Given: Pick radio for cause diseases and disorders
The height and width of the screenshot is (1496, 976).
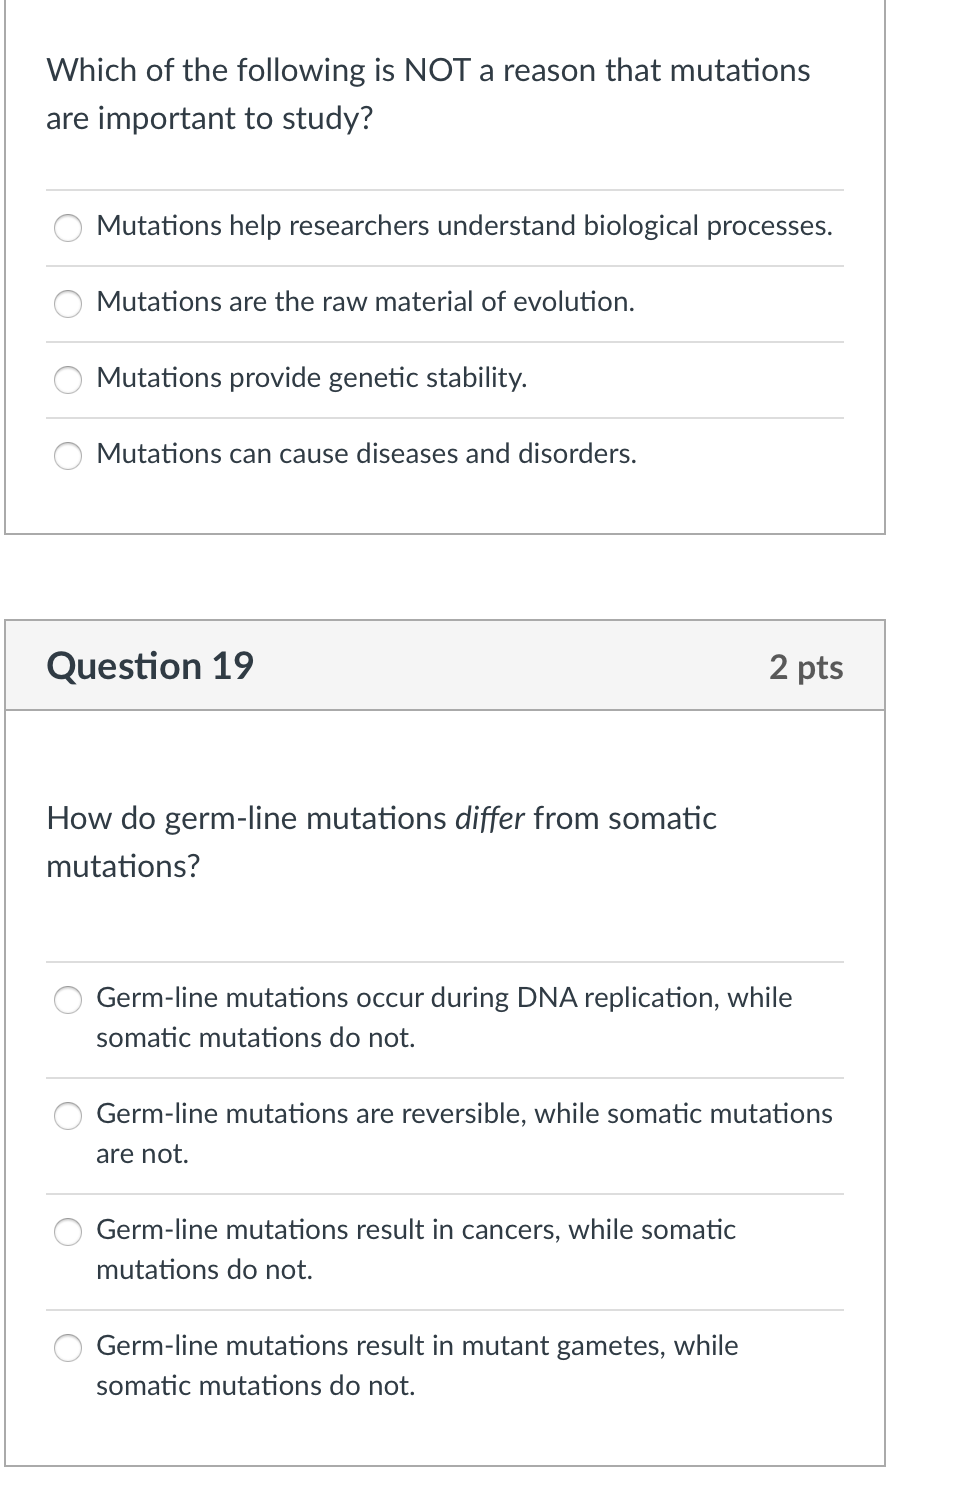Looking at the screenshot, I should tap(68, 456).
